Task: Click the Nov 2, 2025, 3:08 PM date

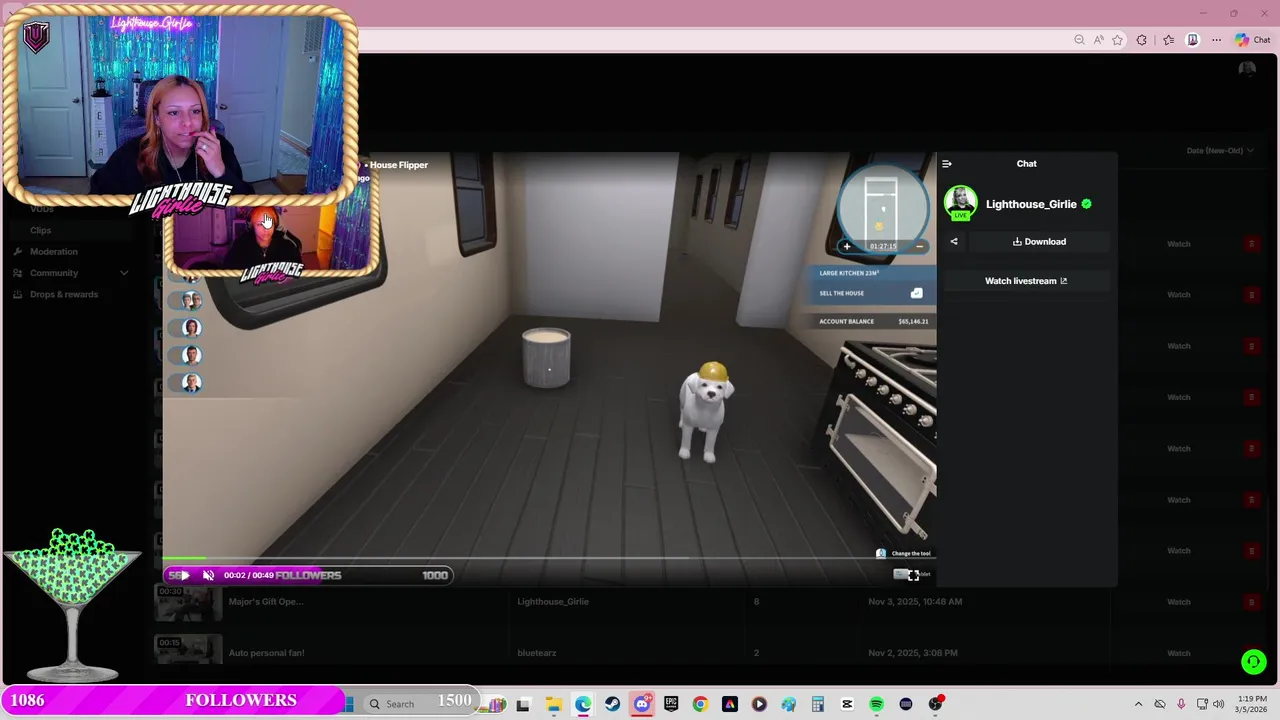Action: tap(913, 653)
